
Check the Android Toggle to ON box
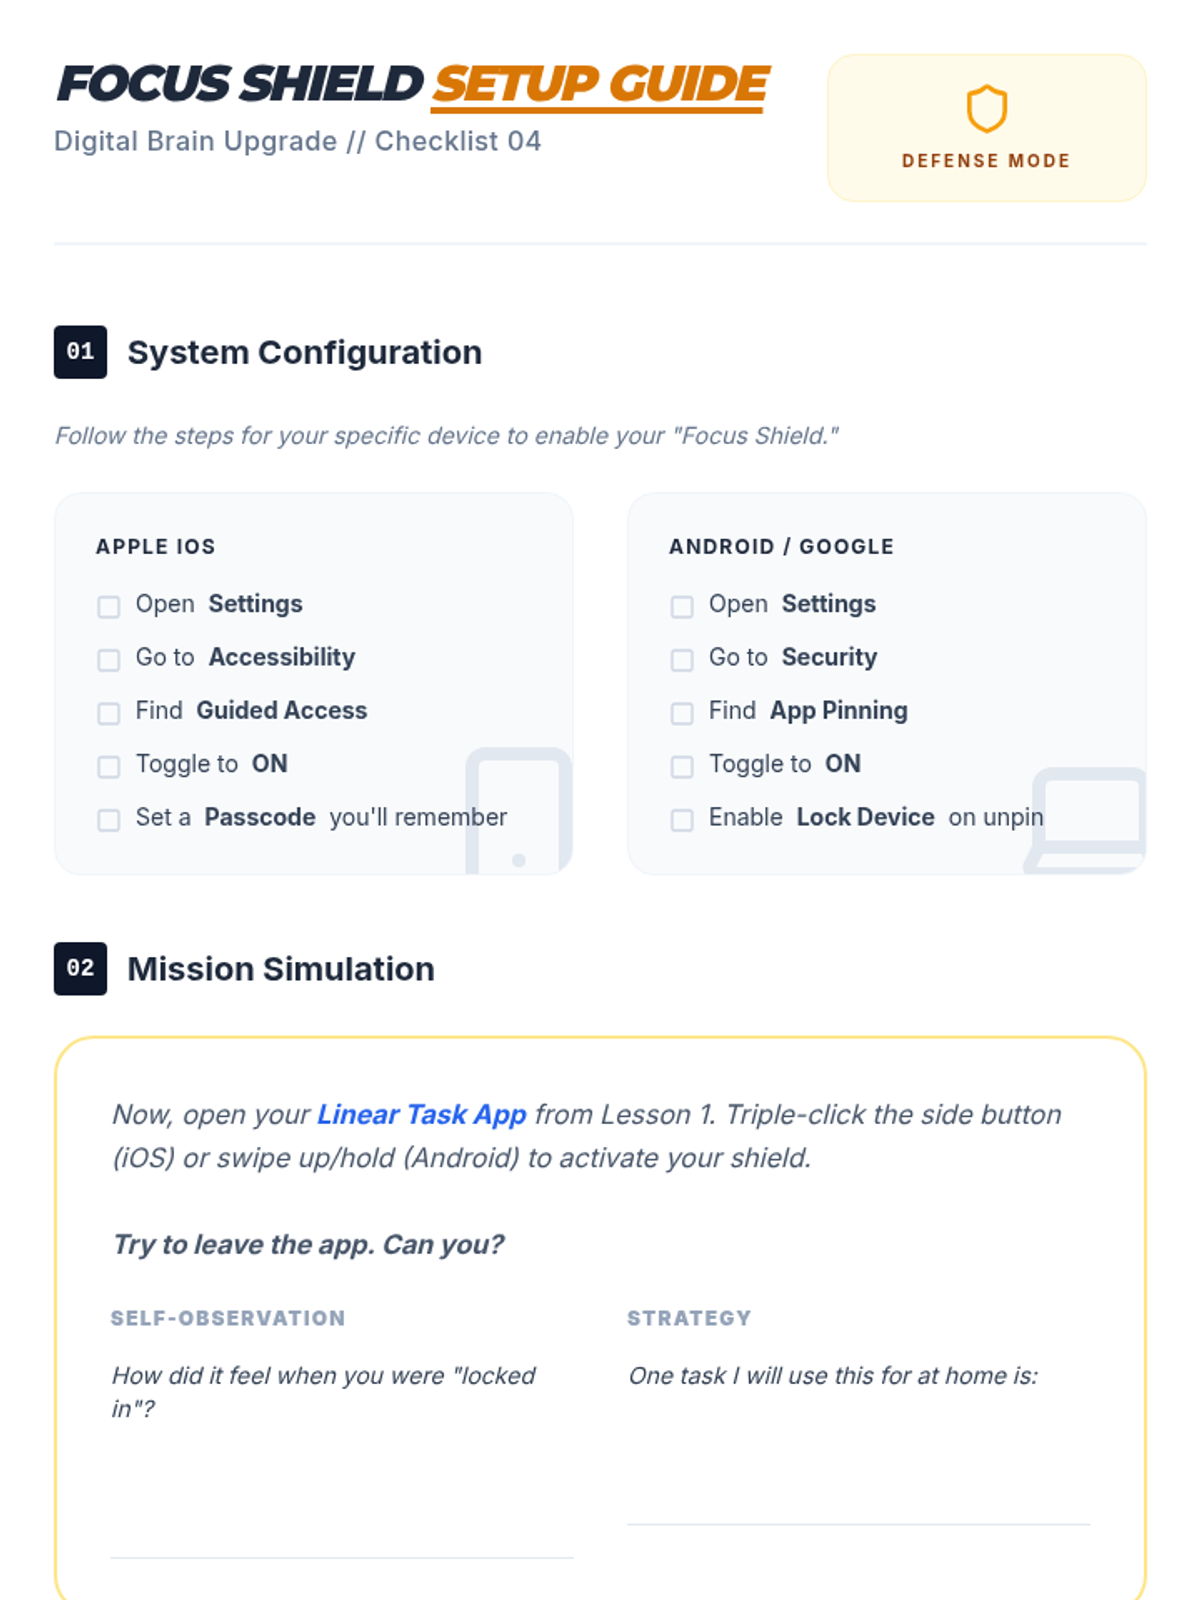coord(682,767)
